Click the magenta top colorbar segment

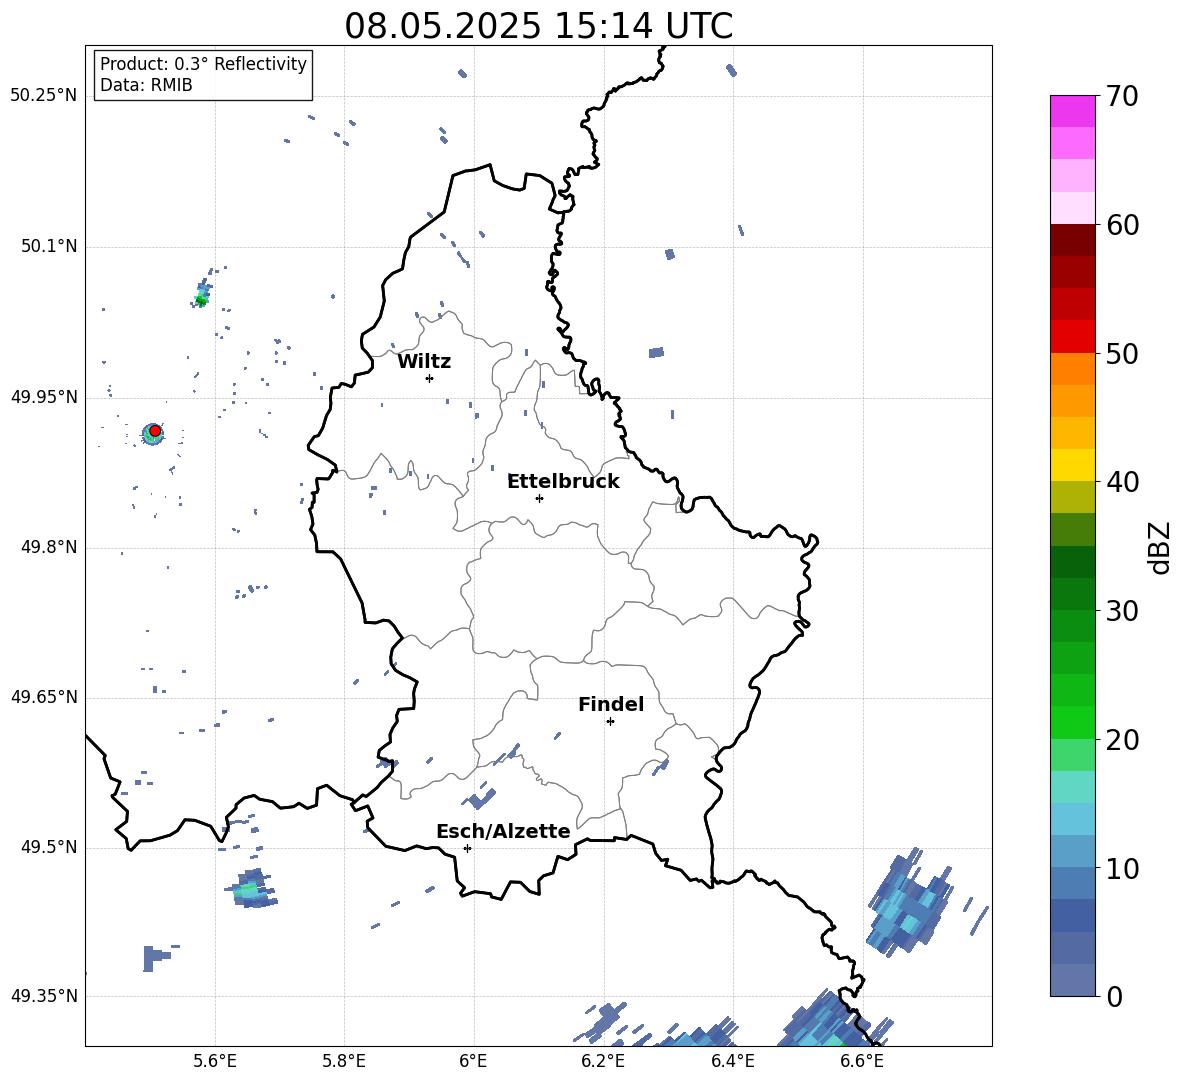click(1072, 111)
